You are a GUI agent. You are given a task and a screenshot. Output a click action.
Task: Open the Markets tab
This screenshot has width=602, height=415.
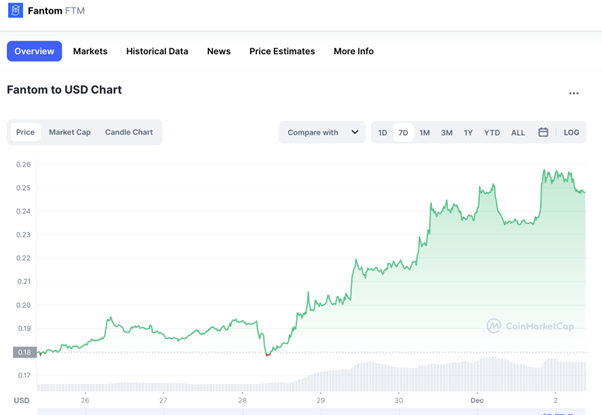point(90,51)
